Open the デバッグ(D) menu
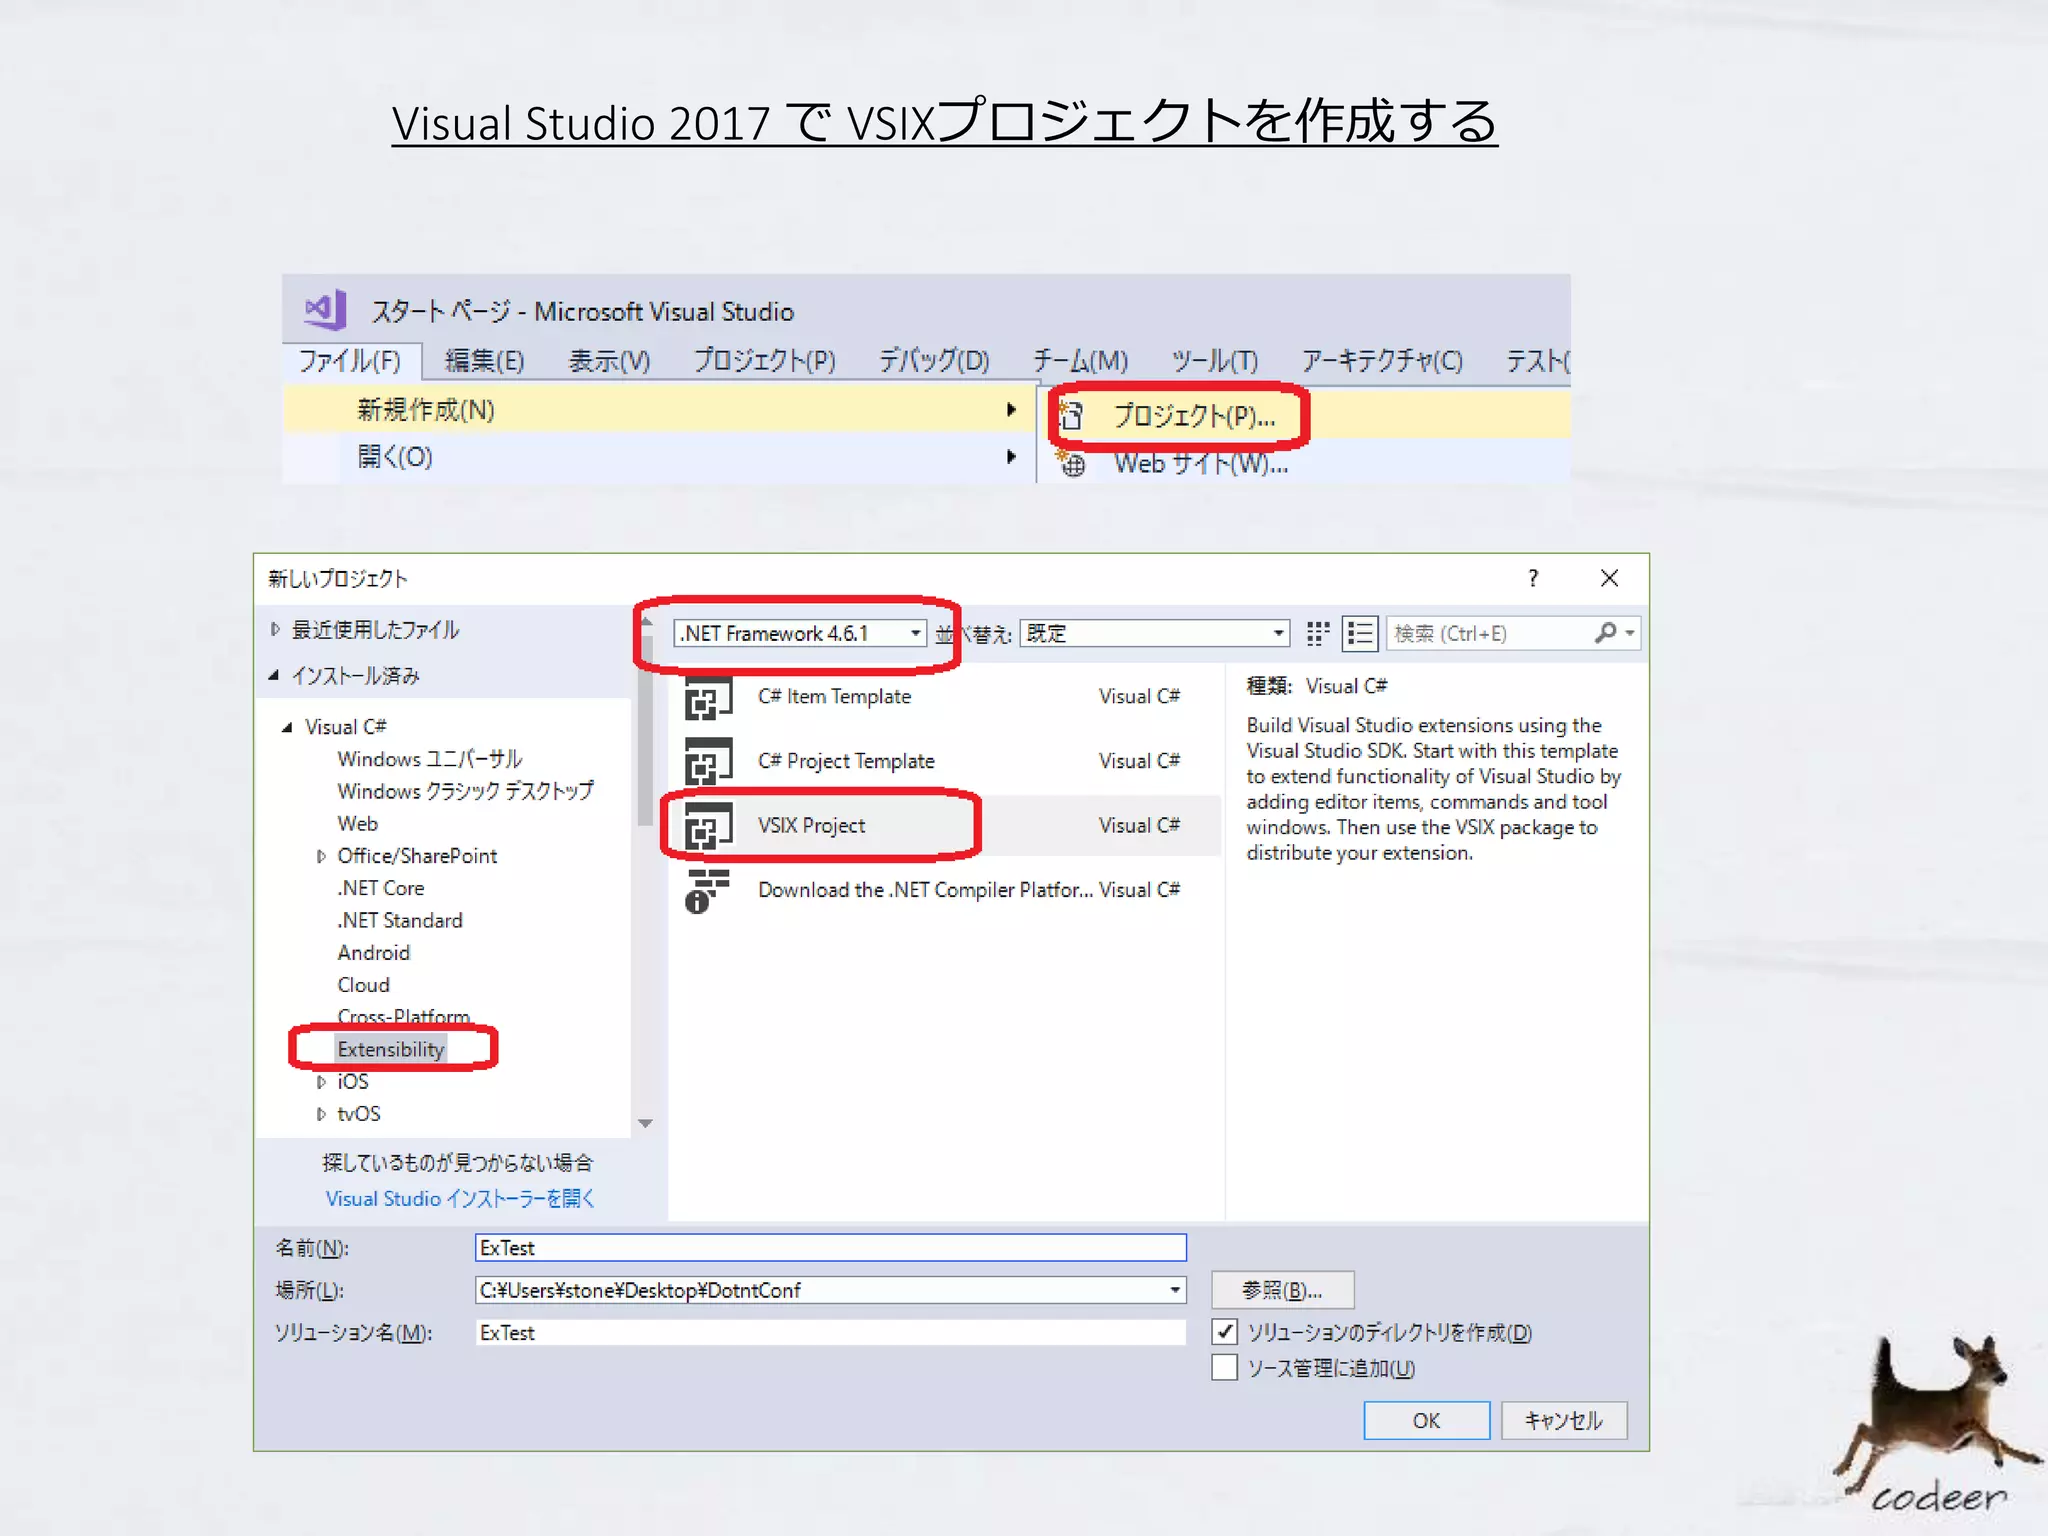The width and height of the screenshot is (2048, 1536). (x=934, y=361)
